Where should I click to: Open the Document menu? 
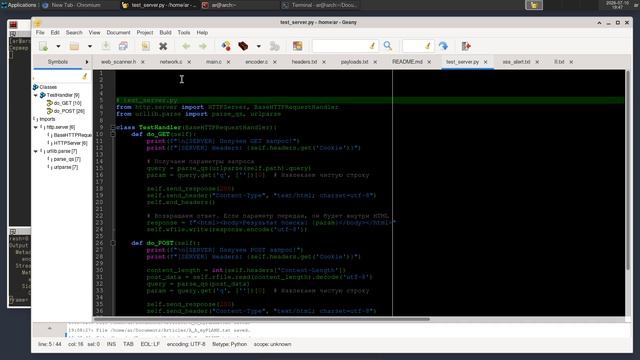(x=118, y=32)
